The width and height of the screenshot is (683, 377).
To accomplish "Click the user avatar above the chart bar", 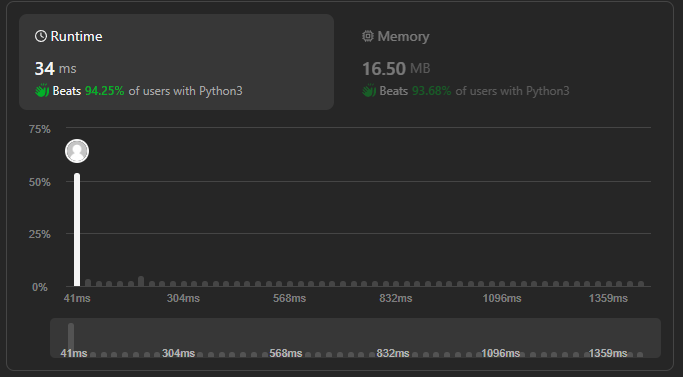I will (x=77, y=151).
